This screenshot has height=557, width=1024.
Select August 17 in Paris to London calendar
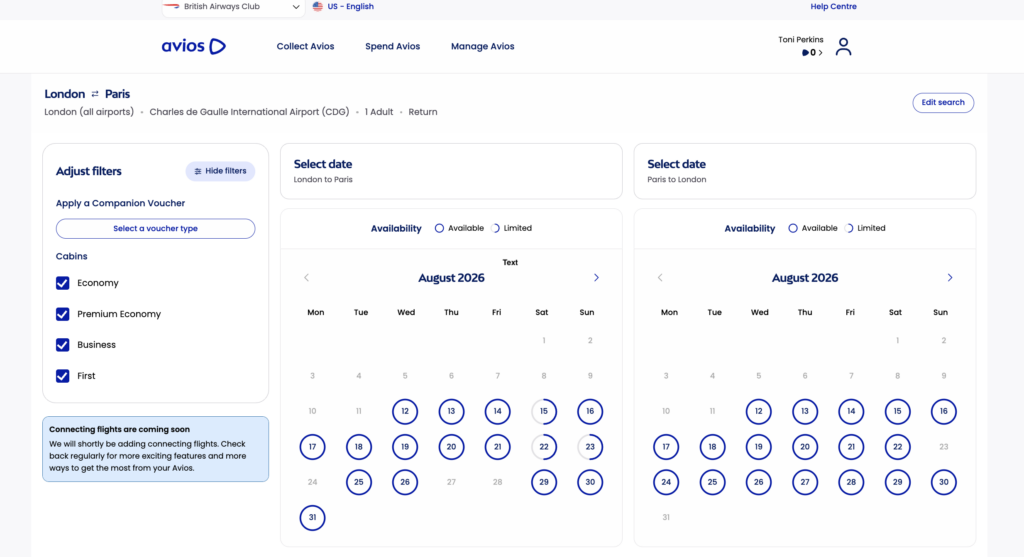pyautogui.click(x=666, y=447)
